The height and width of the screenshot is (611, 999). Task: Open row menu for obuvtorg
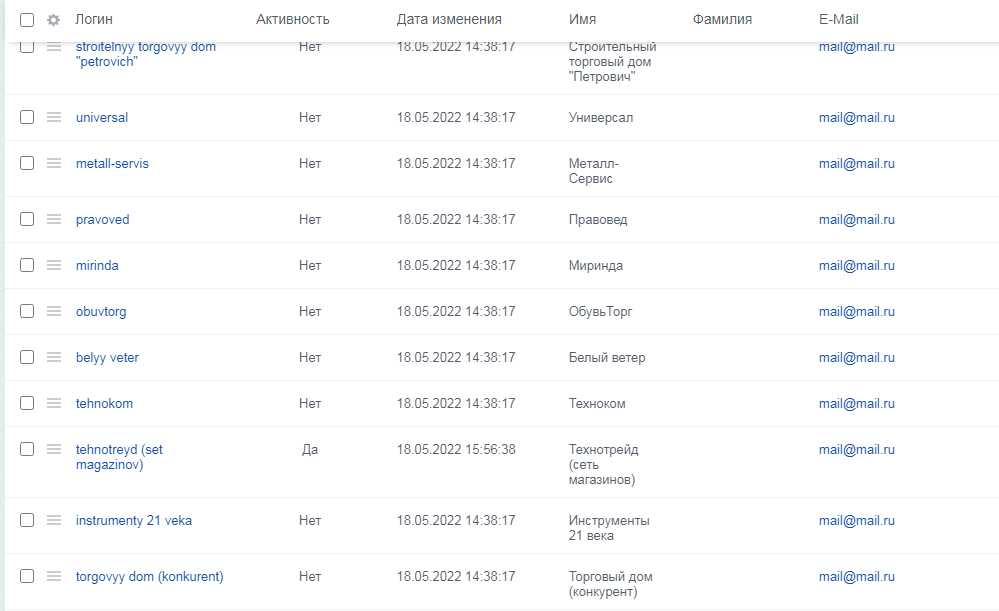(x=54, y=311)
